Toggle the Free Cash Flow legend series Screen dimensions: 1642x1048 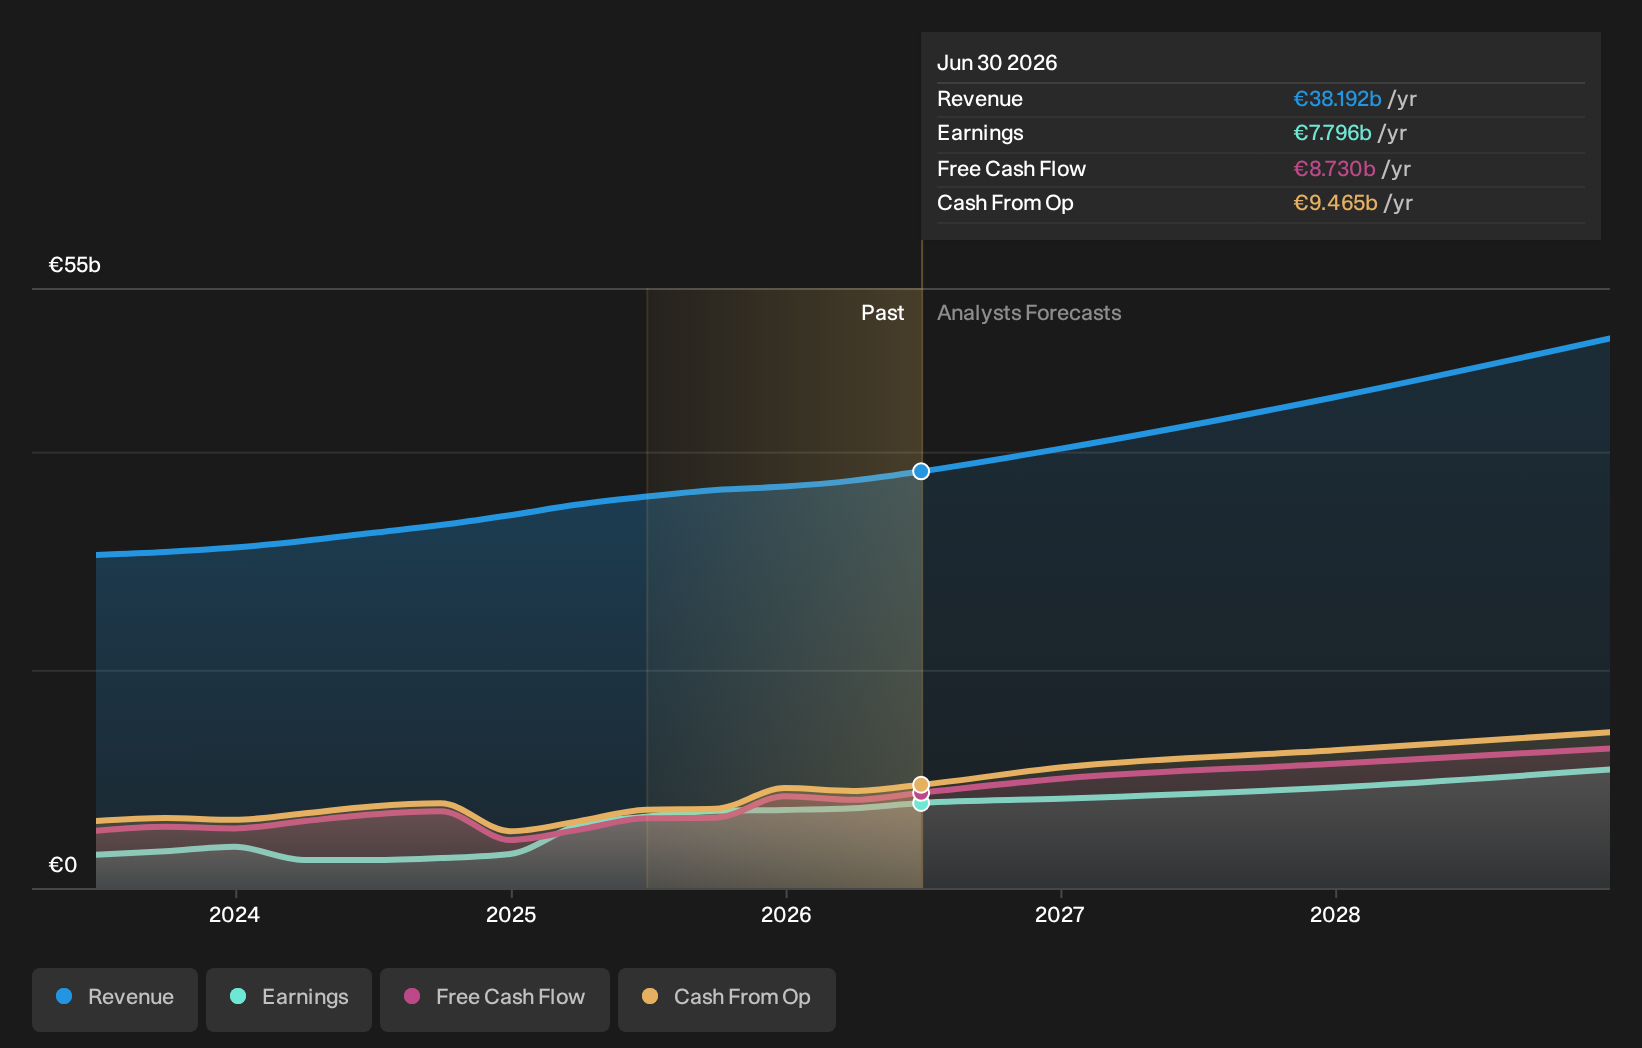point(495,998)
